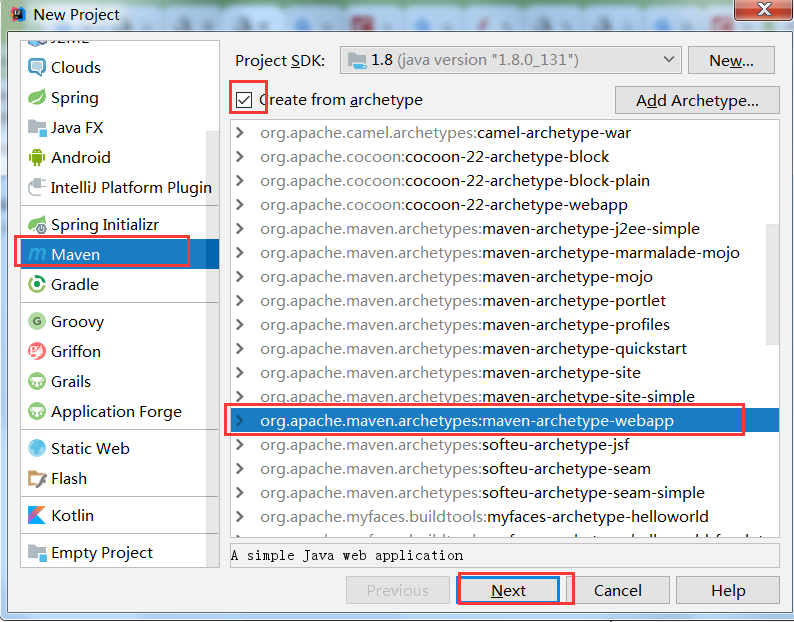Toggle the Create from archetype checkbox
The image size is (794, 622).
(x=244, y=100)
